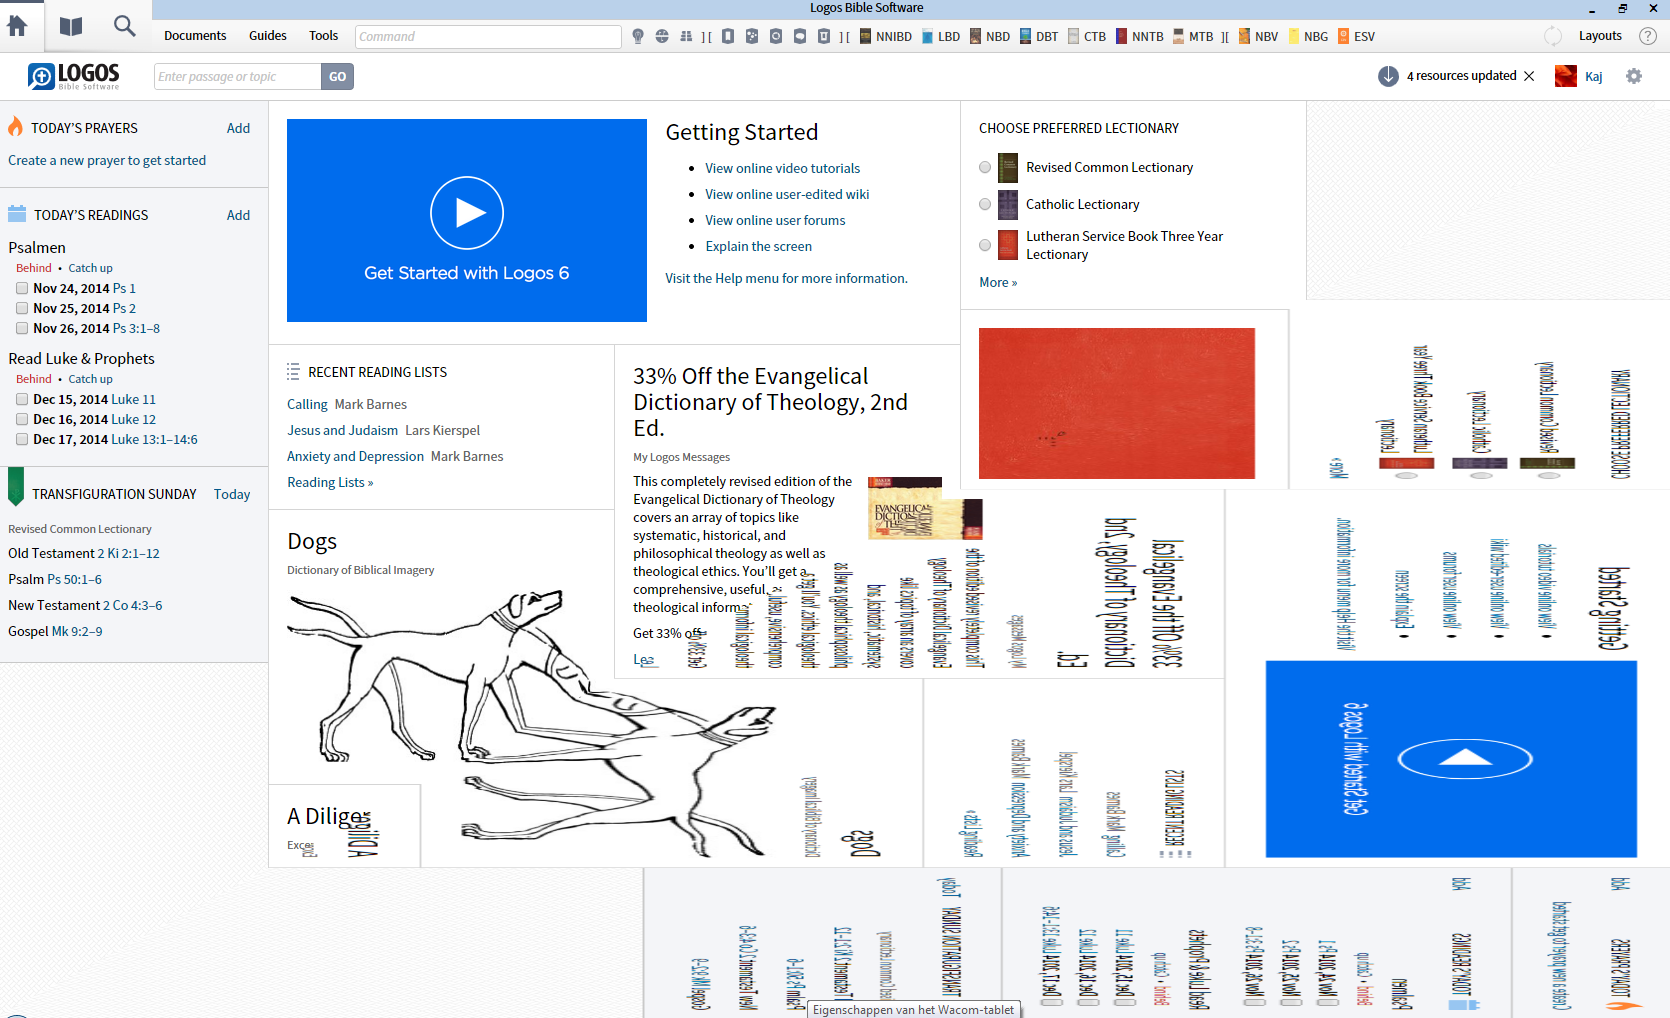
Task: Open View online user-edited wiki link
Action: (x=787, y=194)
